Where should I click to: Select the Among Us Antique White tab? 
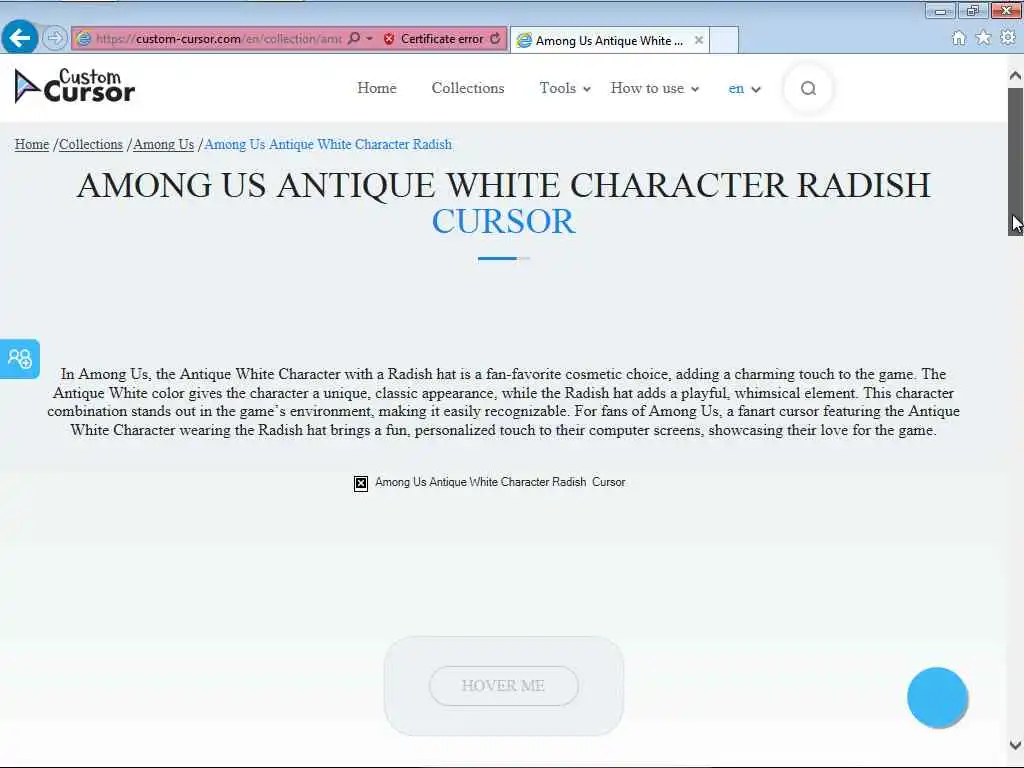coord(609,40)
